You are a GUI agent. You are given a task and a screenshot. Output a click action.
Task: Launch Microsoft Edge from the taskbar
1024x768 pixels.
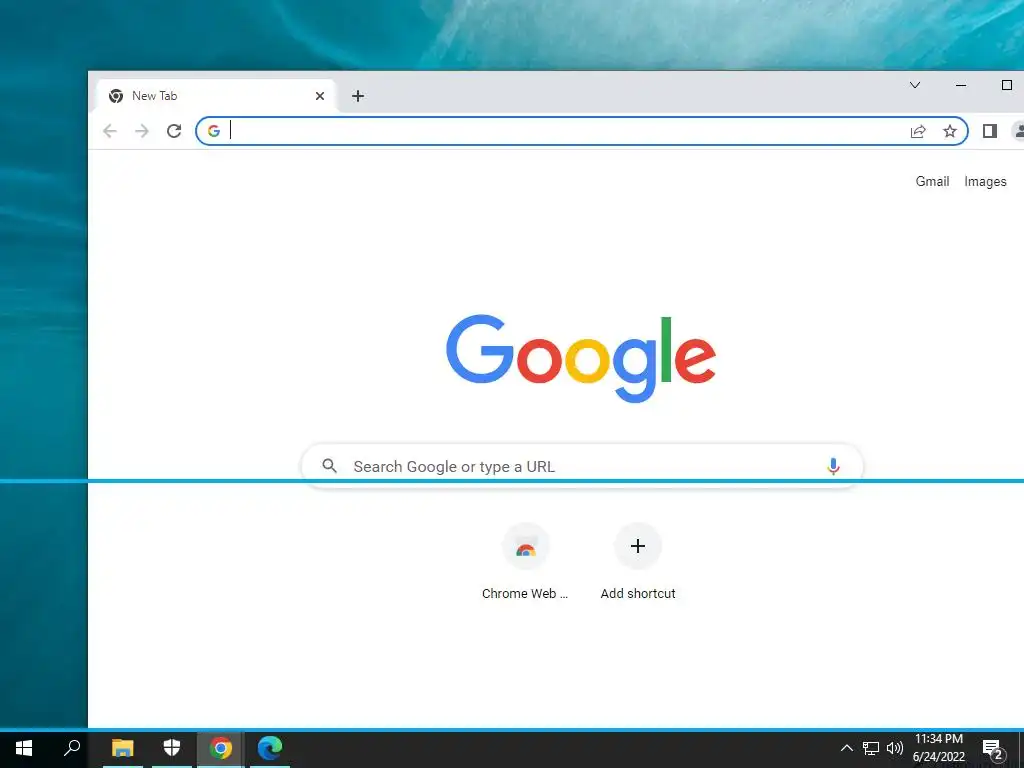[x=270, y=748]
